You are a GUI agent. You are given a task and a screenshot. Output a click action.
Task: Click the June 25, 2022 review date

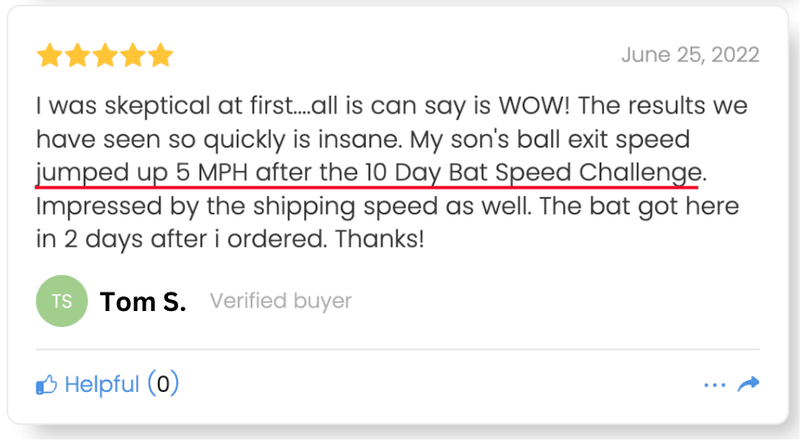(x=690, y=55)
